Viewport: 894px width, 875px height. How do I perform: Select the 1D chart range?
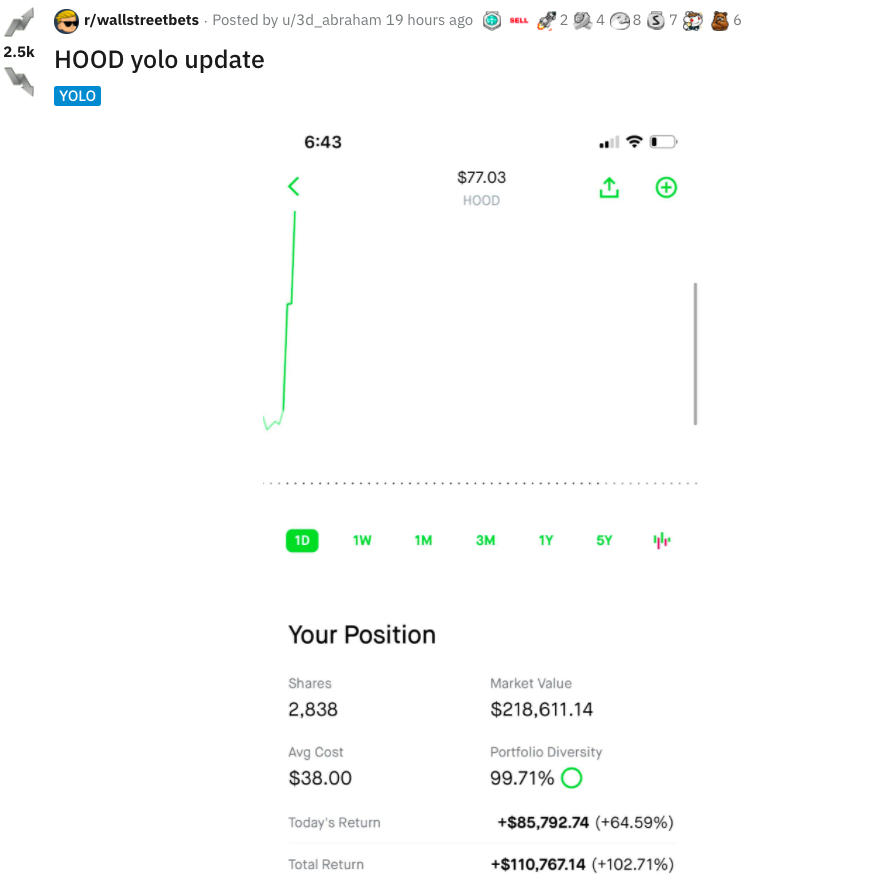(302, 540)
